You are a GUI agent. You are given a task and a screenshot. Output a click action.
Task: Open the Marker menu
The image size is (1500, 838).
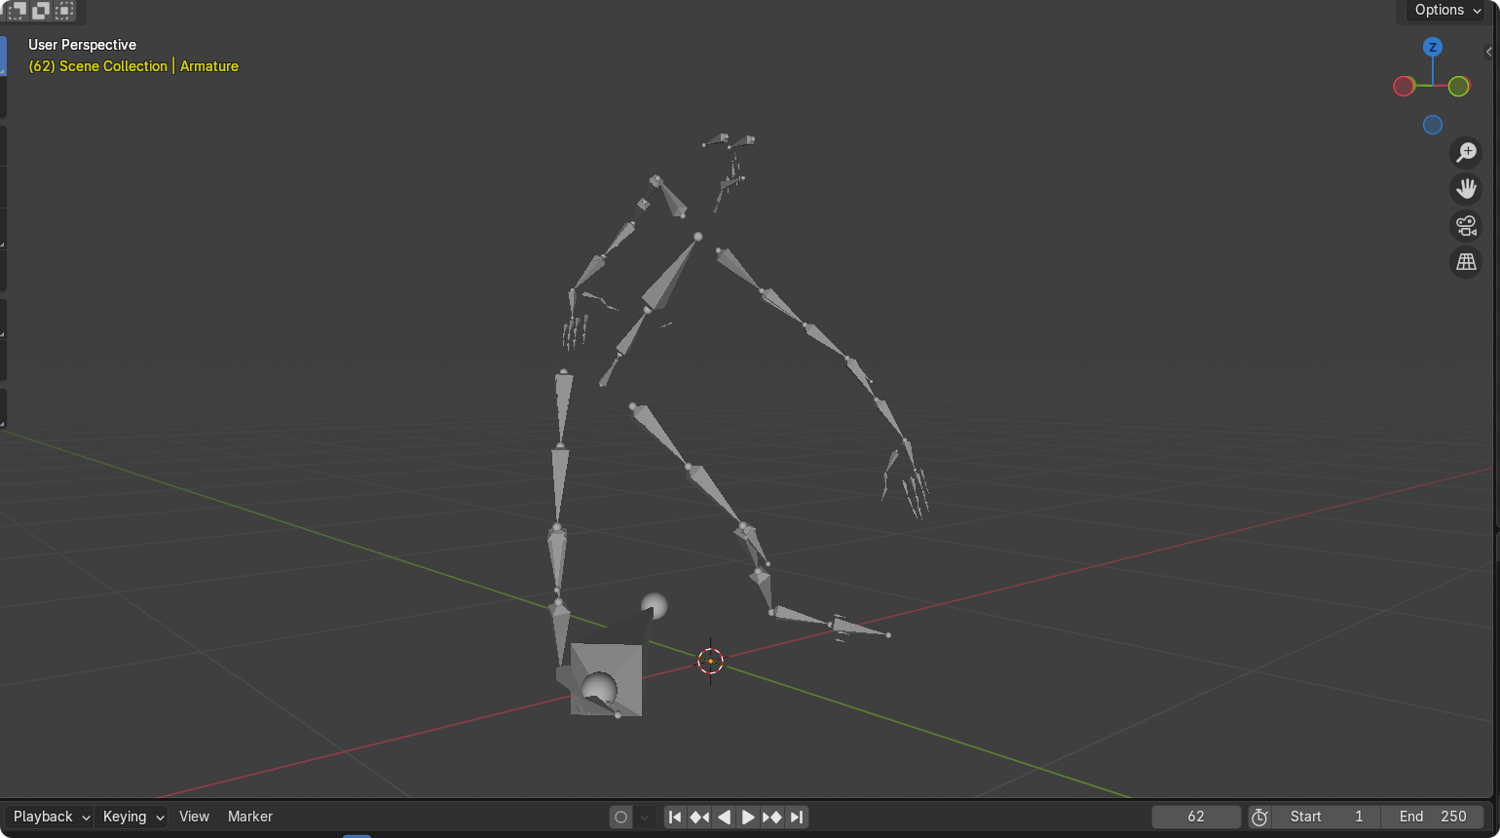click(x=250, y=817)
